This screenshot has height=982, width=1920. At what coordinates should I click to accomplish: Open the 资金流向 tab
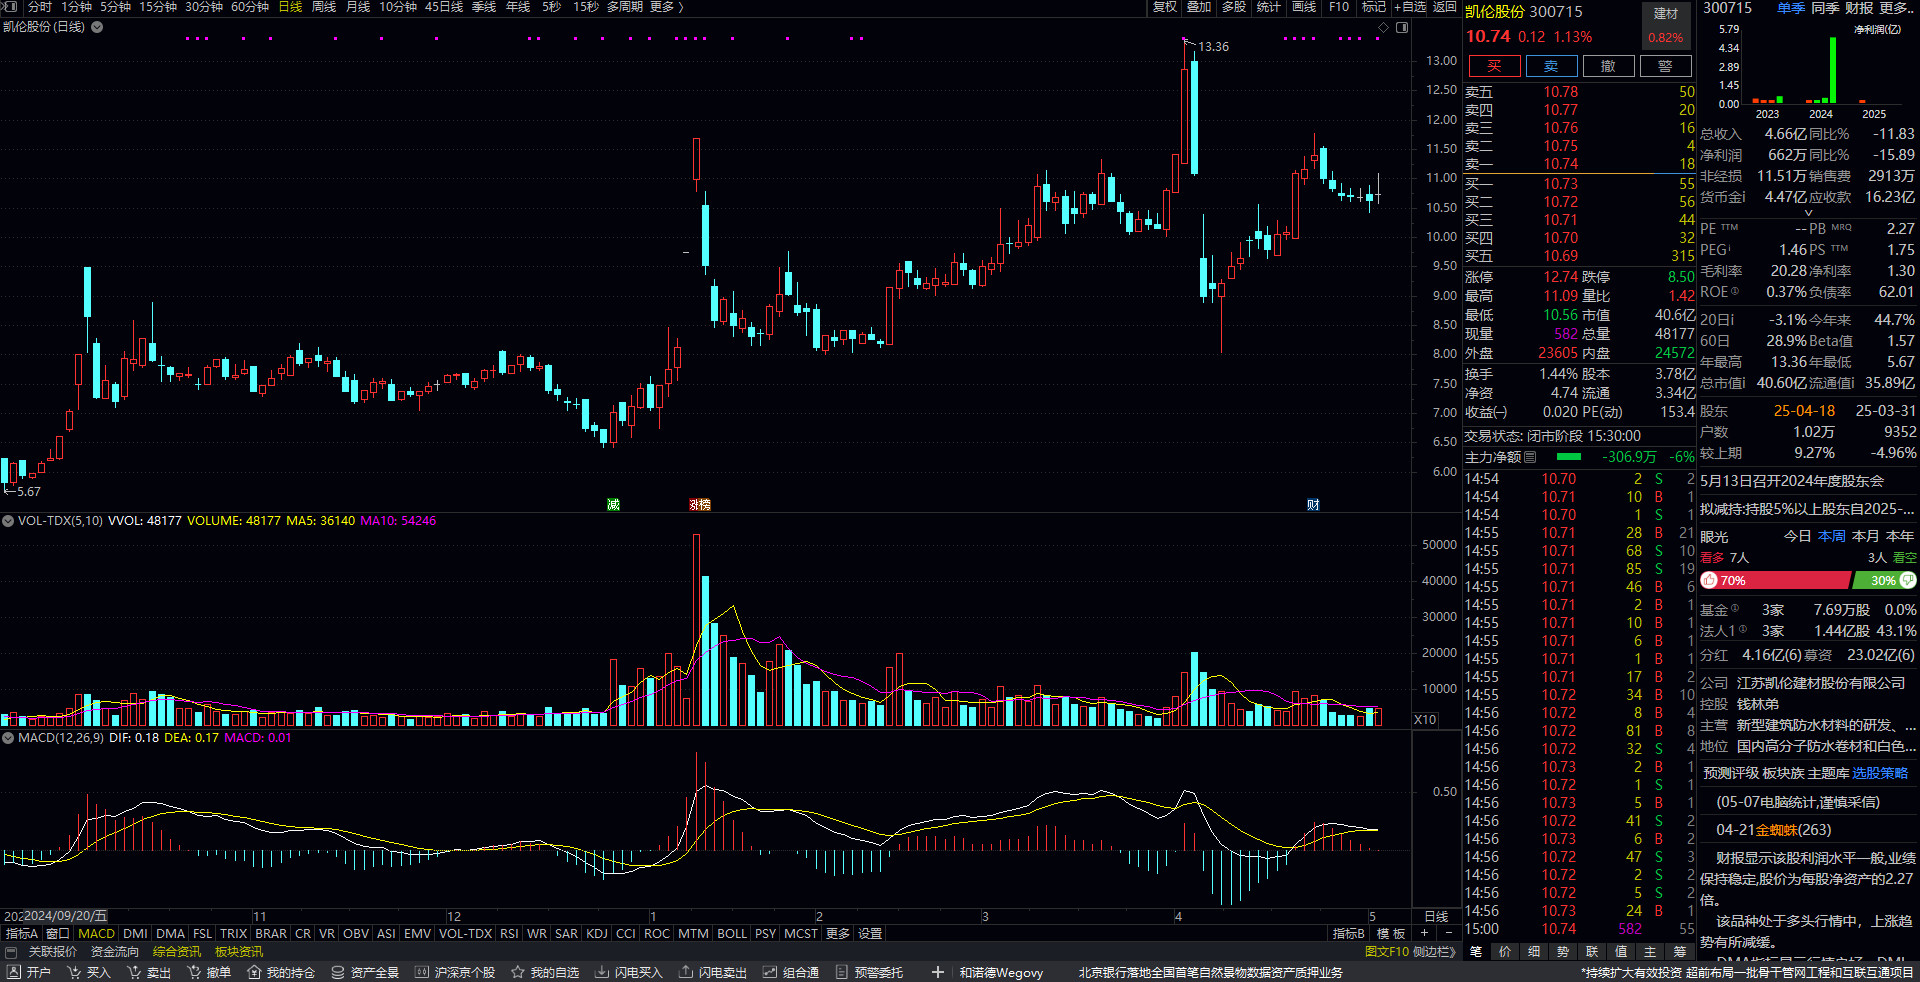click(x=115, y=952)
